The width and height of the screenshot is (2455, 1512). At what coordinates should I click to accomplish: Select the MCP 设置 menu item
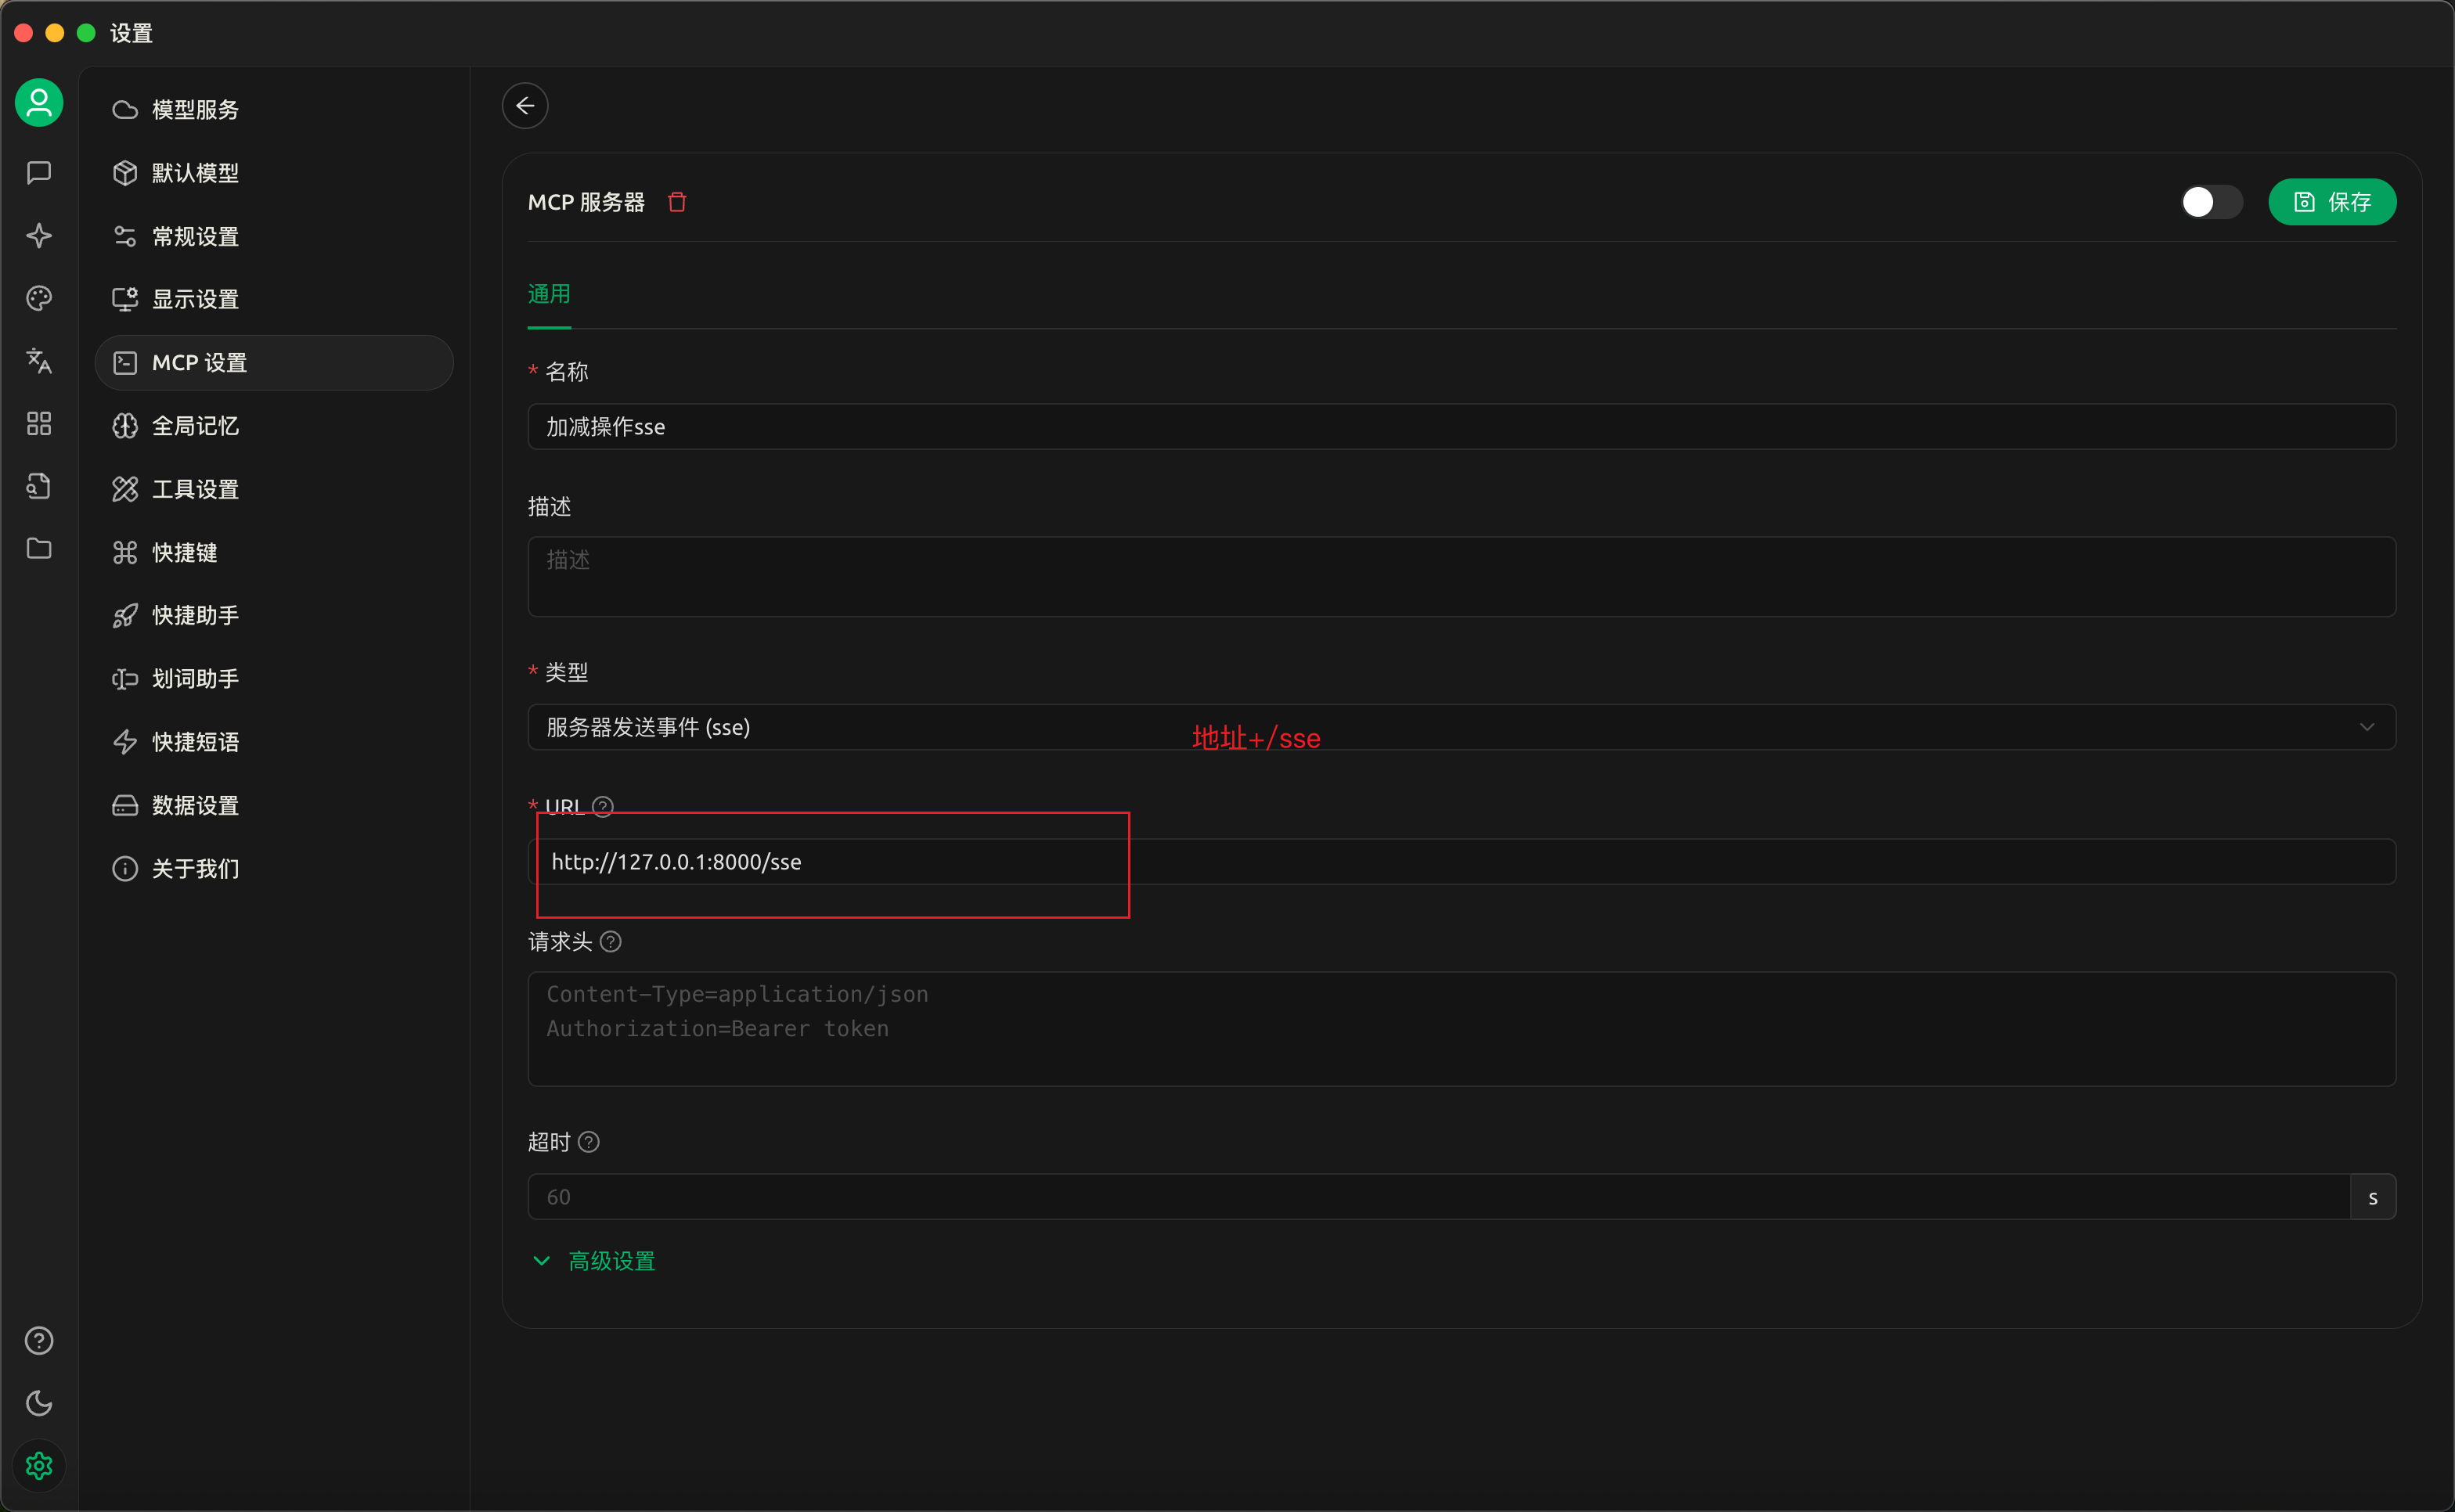(274, 362)
